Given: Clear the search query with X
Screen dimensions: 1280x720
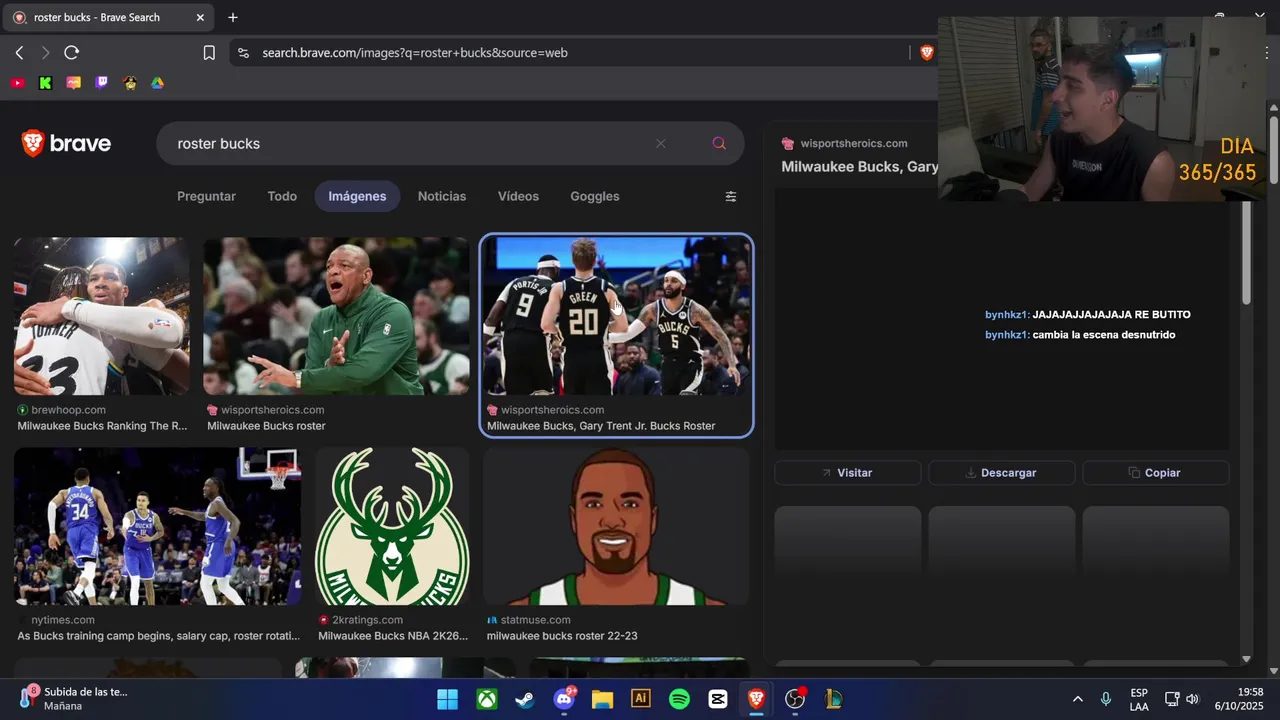Looking at the screenshot, I should click(660, 144).
